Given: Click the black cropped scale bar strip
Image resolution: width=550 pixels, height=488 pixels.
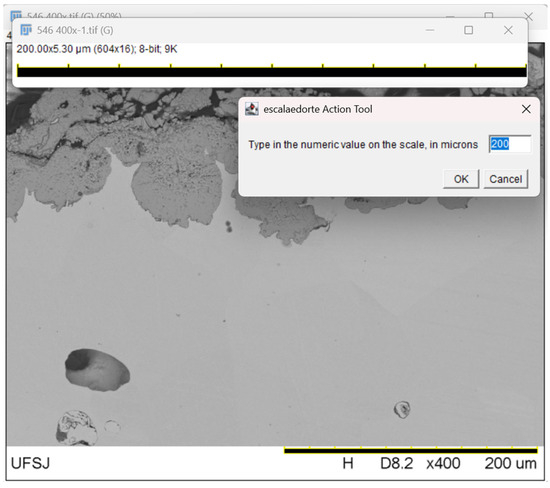Looking at the screenshot, I should (x=272, y=72).
